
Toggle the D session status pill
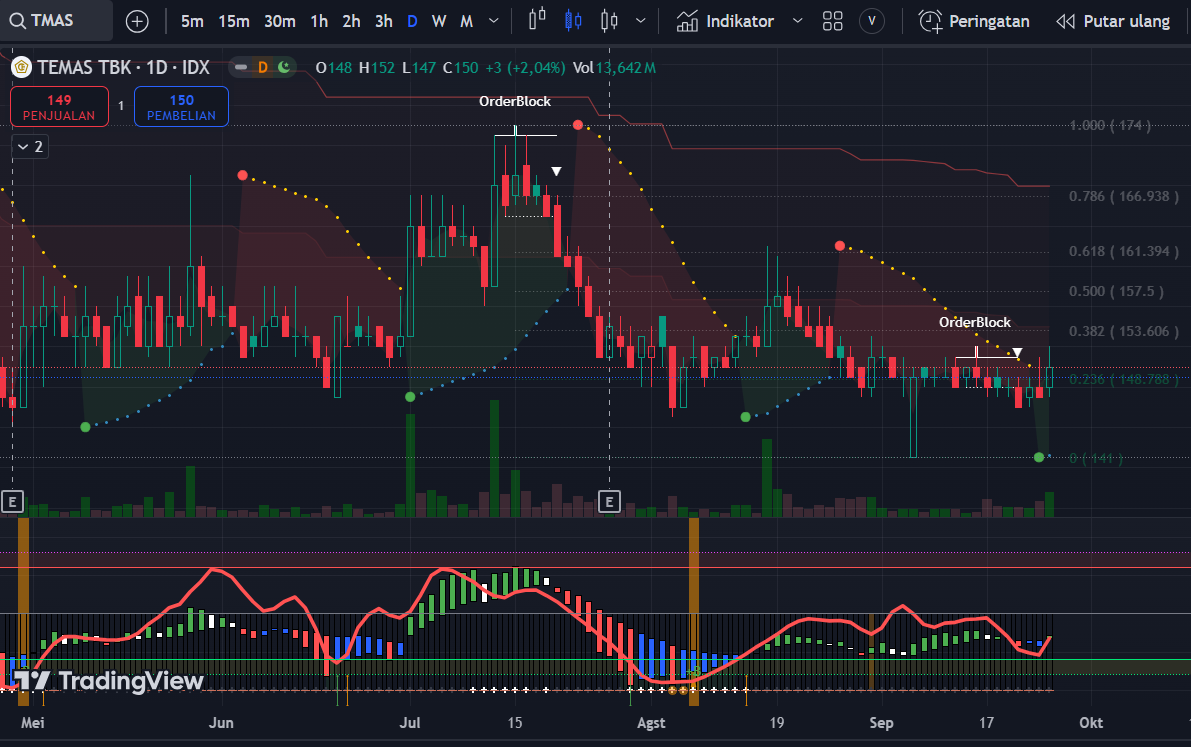(262, 67)
